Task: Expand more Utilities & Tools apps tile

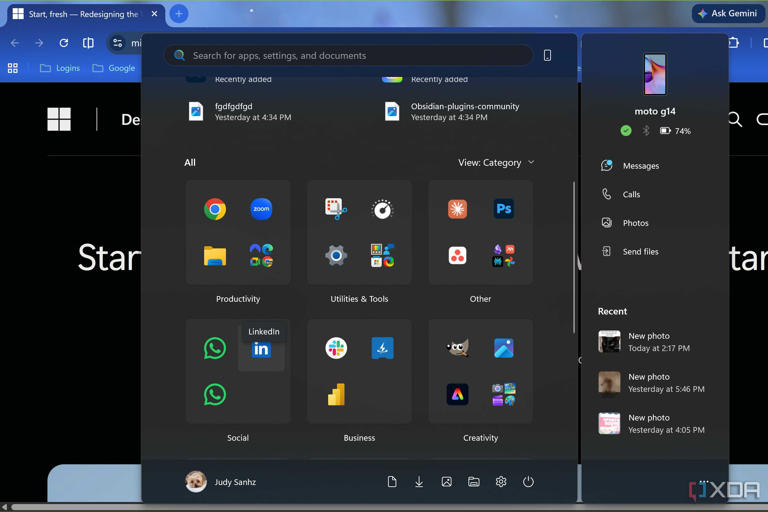Action: click(383, 255)
